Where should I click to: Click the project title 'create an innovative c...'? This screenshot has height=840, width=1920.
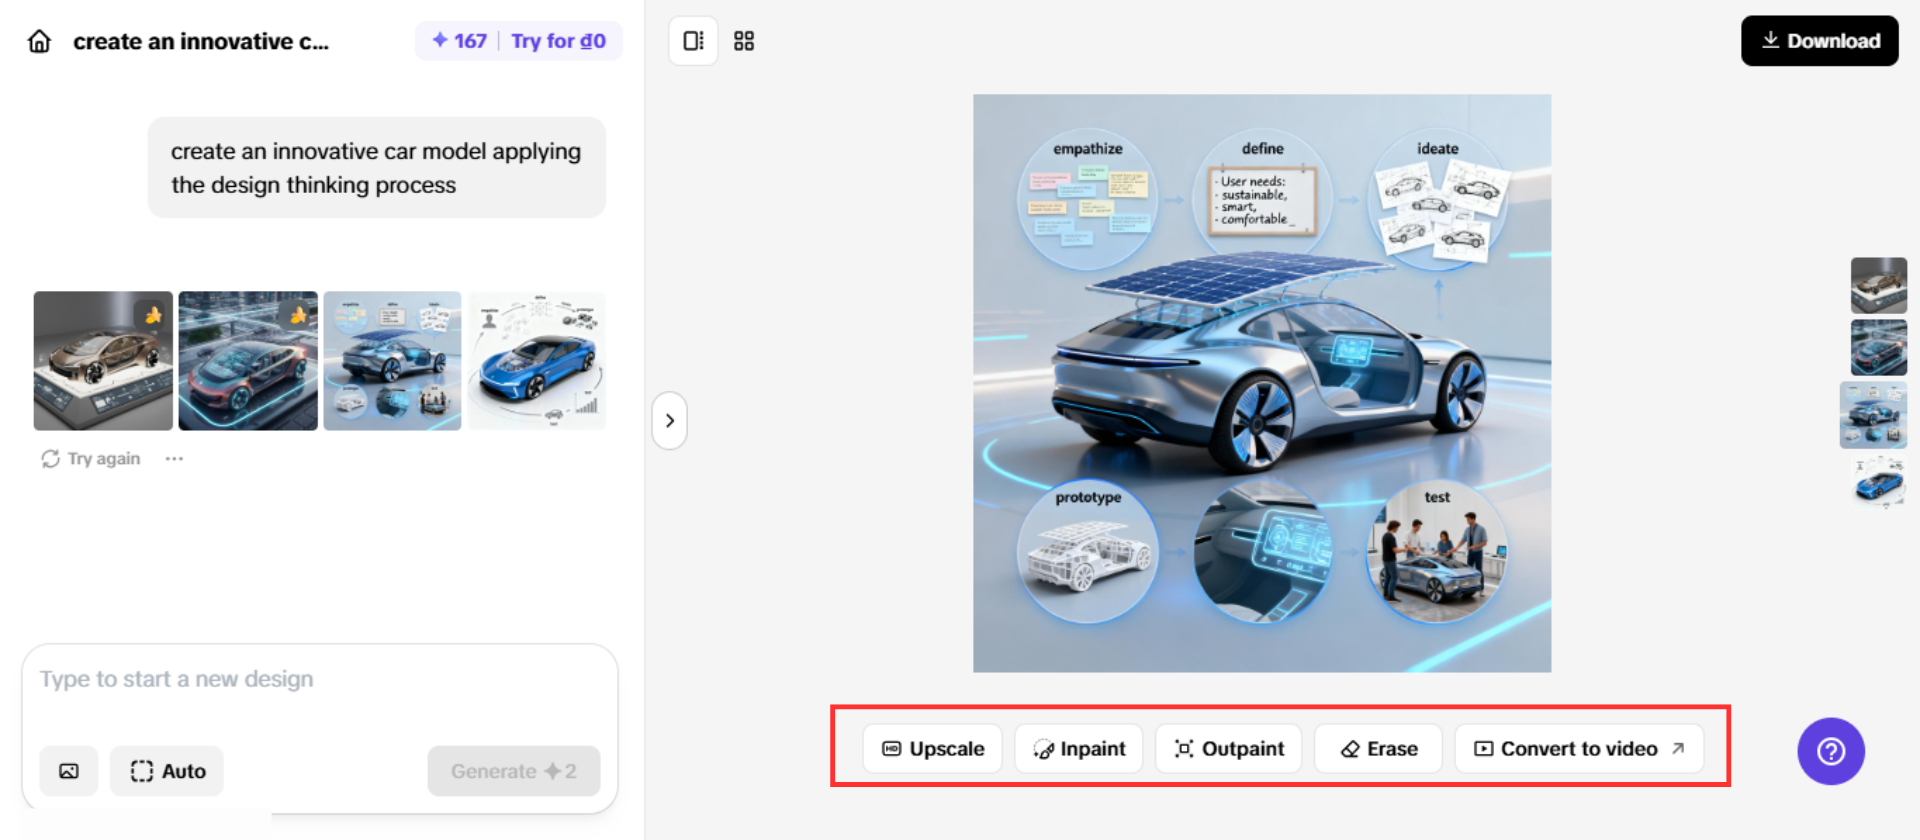click(x=201, y=41)
